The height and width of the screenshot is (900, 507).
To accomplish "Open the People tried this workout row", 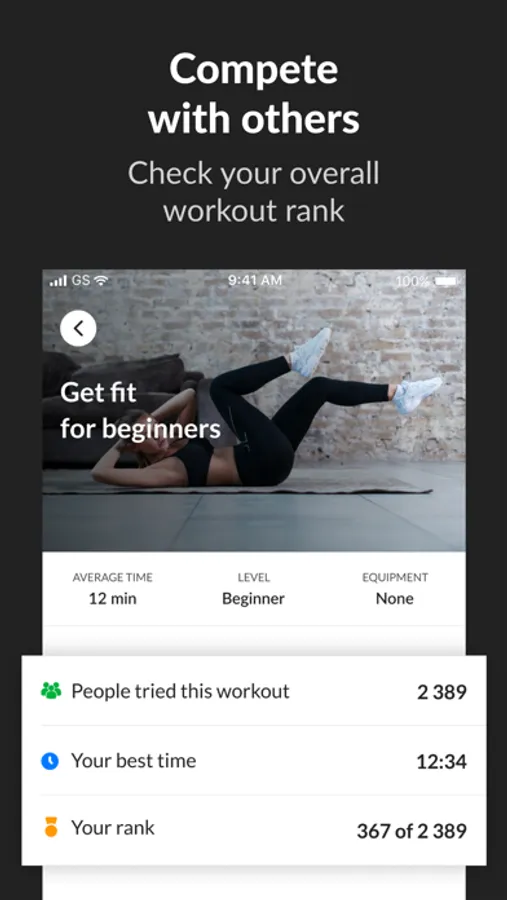I will point(254,691).
